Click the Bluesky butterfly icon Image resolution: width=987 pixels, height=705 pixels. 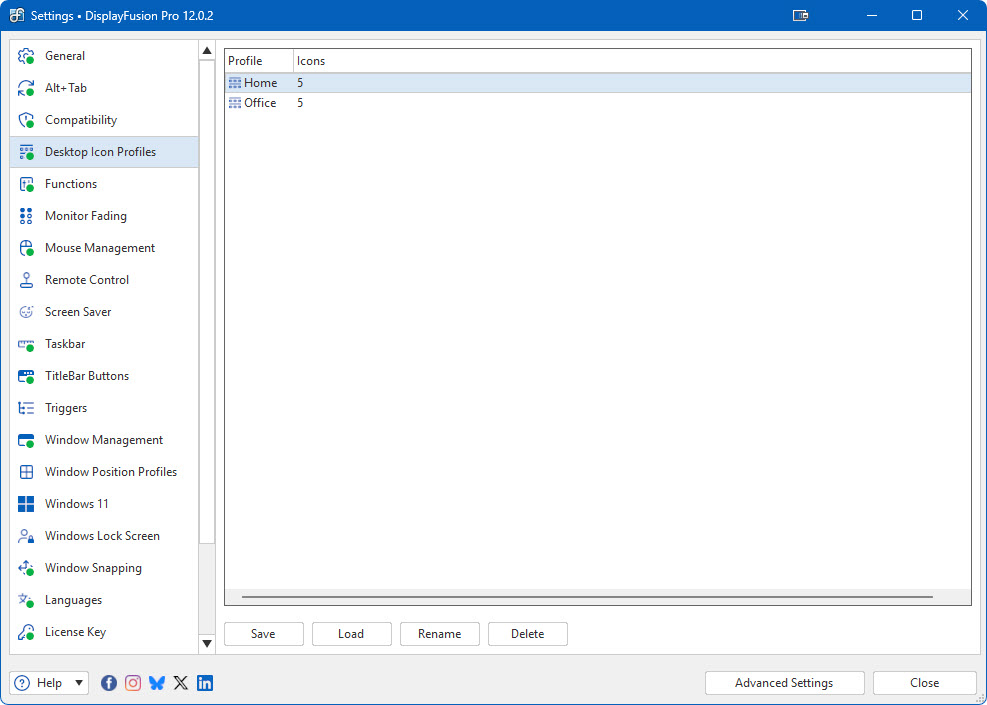[157, 683]
